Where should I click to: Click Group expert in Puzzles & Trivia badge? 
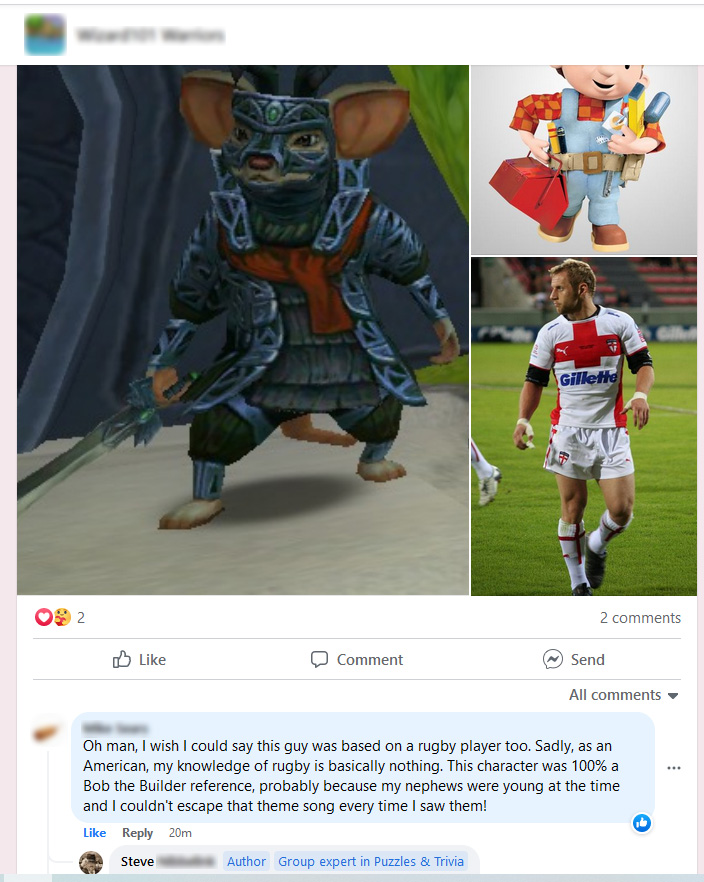[x=371, y=862]
